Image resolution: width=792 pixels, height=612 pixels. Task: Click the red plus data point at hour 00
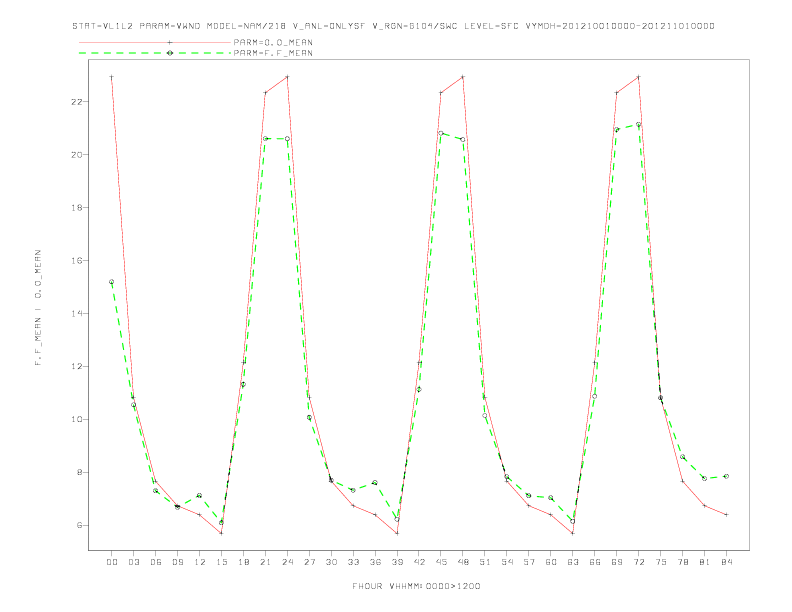[x=112, y=77]
